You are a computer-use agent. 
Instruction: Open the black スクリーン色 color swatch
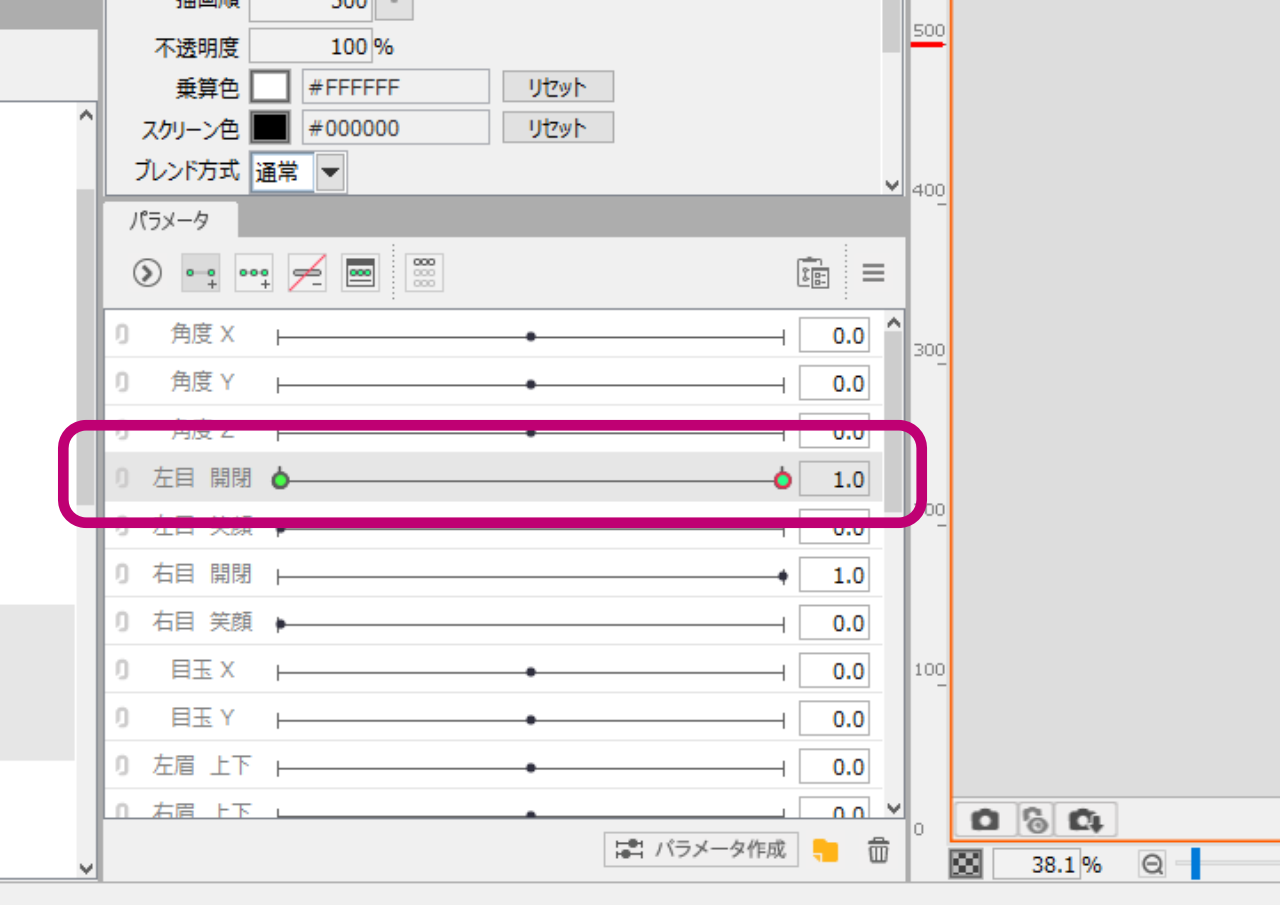tap(270, 128)
